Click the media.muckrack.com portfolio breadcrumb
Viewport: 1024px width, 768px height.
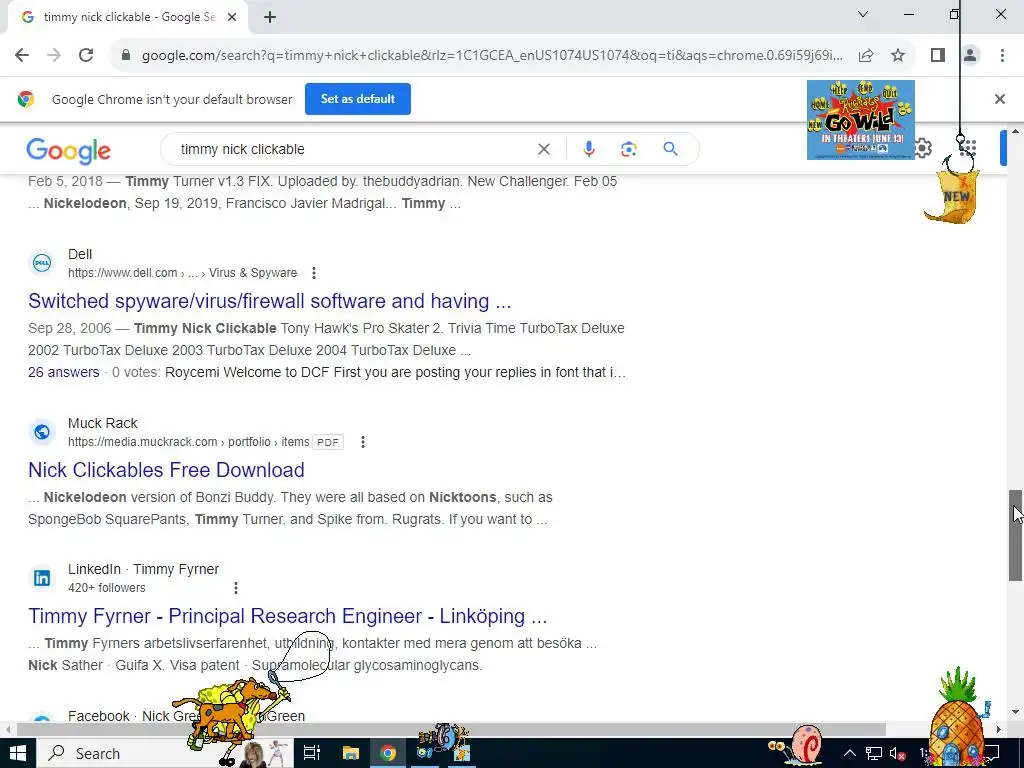[x=189, y=442]
